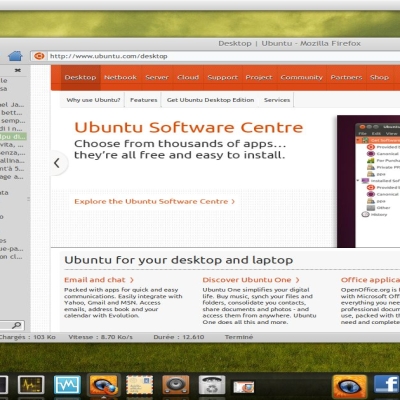
Task: Click the blue Home icon in the toolbar
Action: pyautogui.click(x=15, y=56)
